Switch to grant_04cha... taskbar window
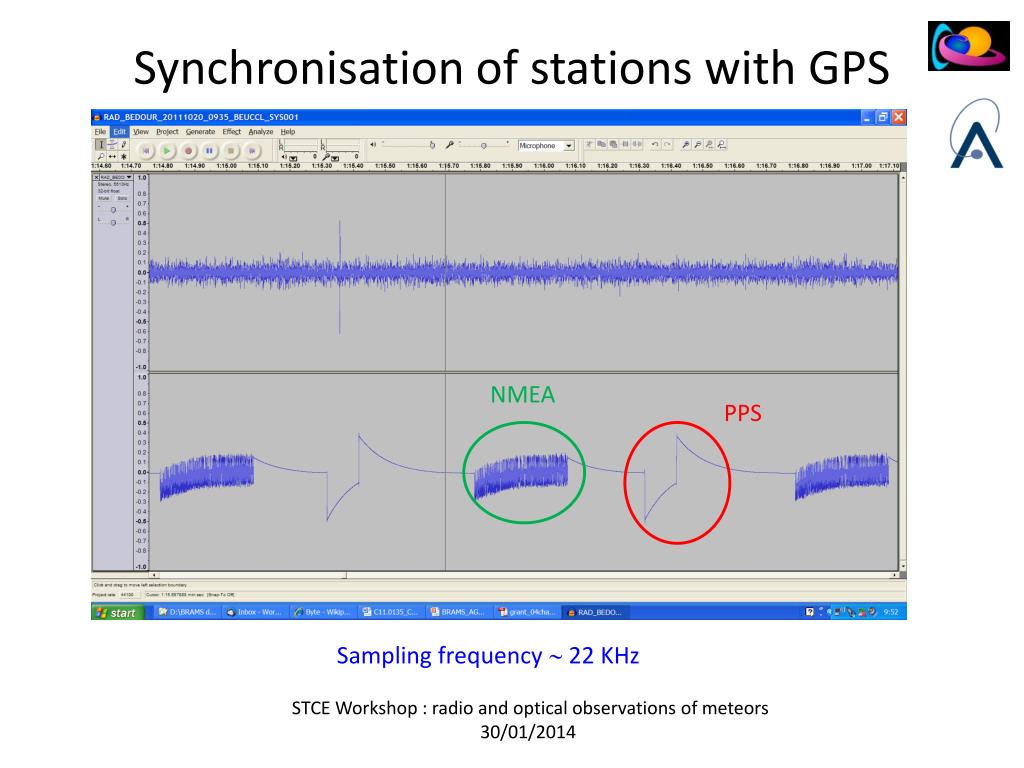Screen dimensions: 1024x768 (x=526, y=612)
